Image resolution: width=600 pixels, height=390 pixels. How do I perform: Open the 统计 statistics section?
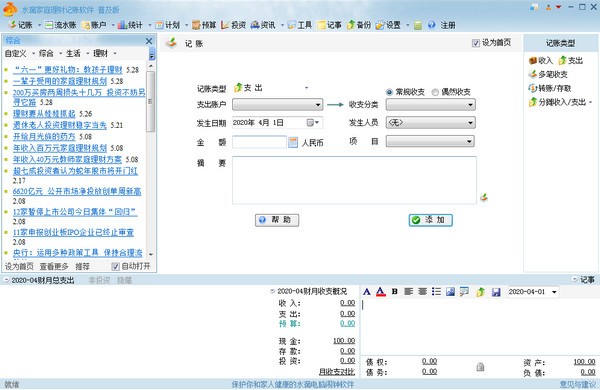coord(130,25)
